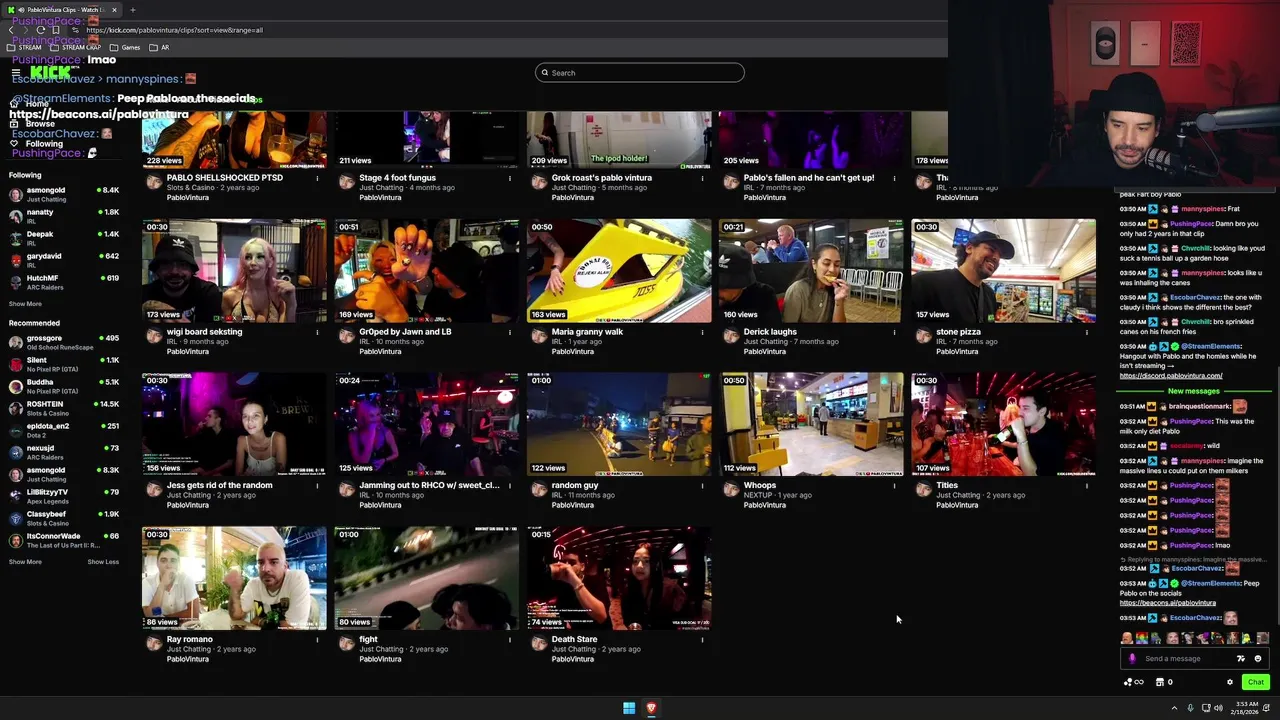1280x720 pixels.
Task: Click the green Chat send button
Action: (1256, 682)
